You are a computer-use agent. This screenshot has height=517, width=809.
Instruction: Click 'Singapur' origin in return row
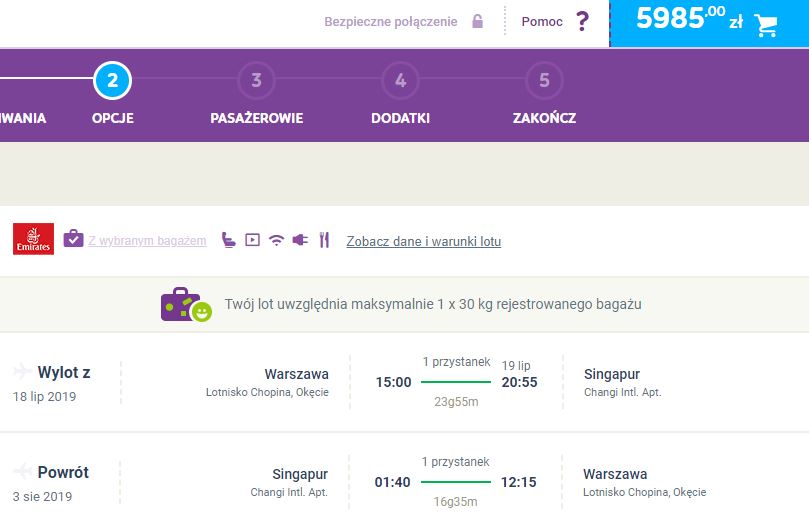(300, 474)
